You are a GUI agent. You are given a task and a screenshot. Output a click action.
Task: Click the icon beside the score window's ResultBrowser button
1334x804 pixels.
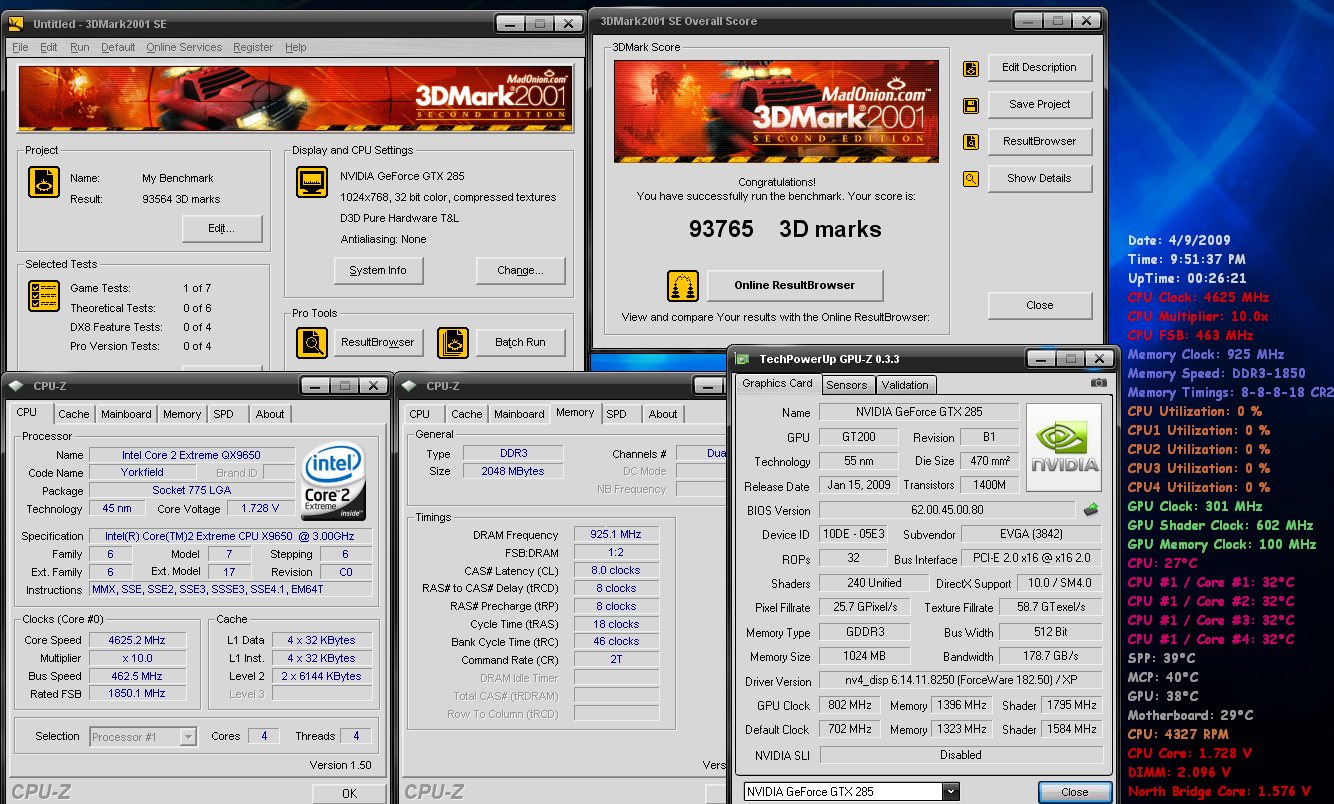pos(970,142)
